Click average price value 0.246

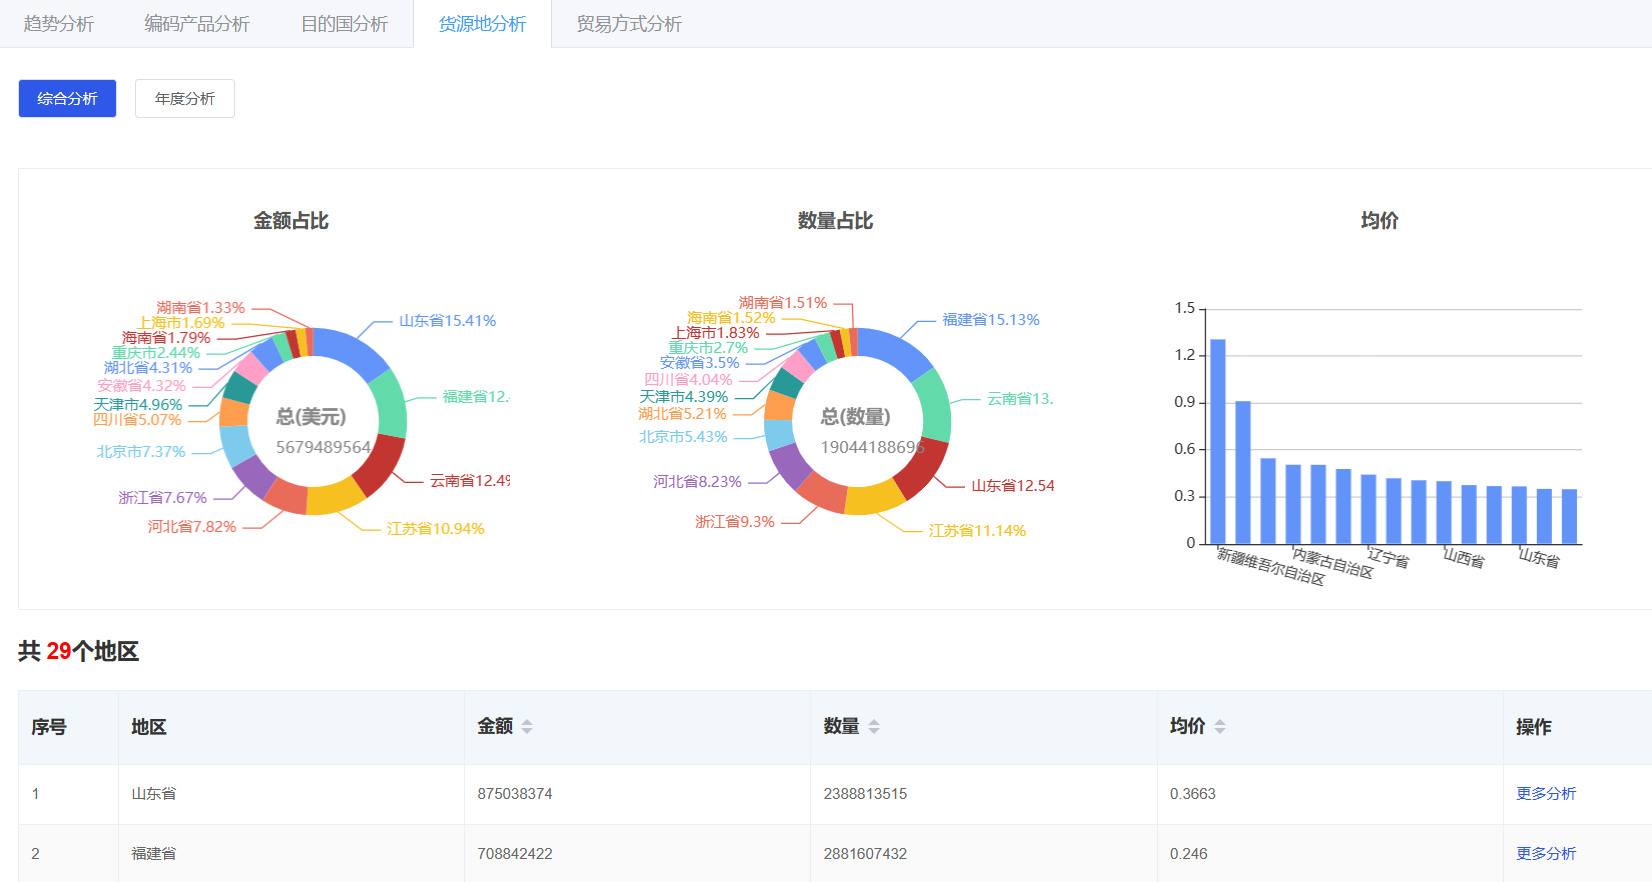coord(1189,854)
